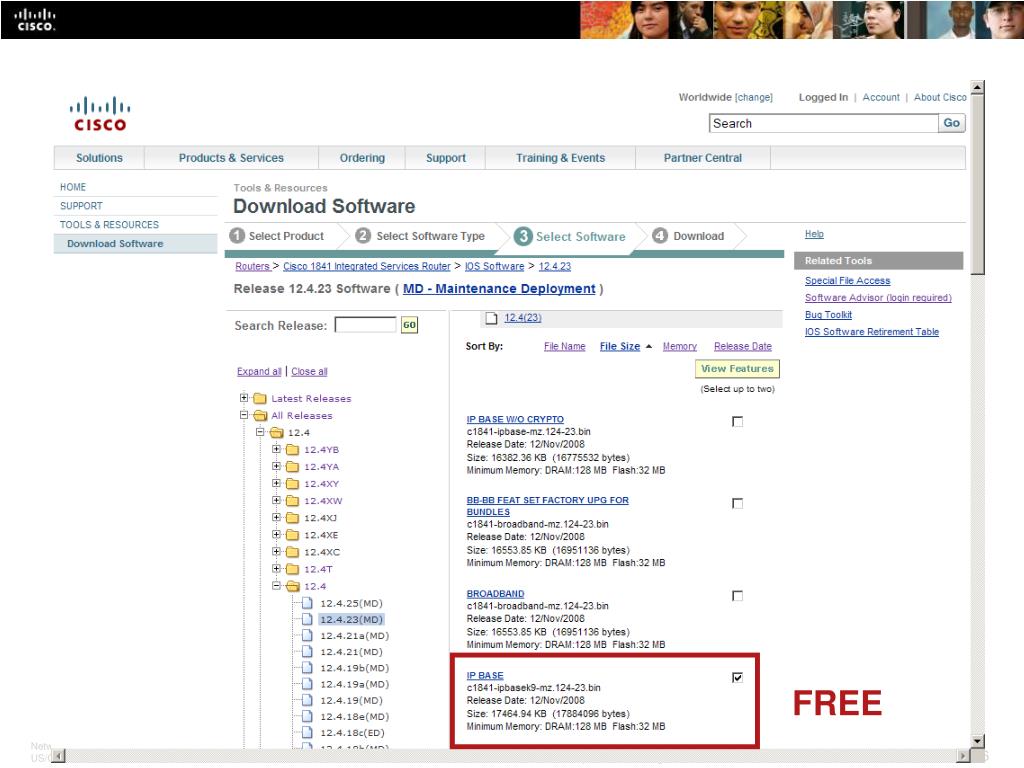Open the Special File Access link
Image resolution: width=1024 pixels, height=768 pixels.
[847, 280]
